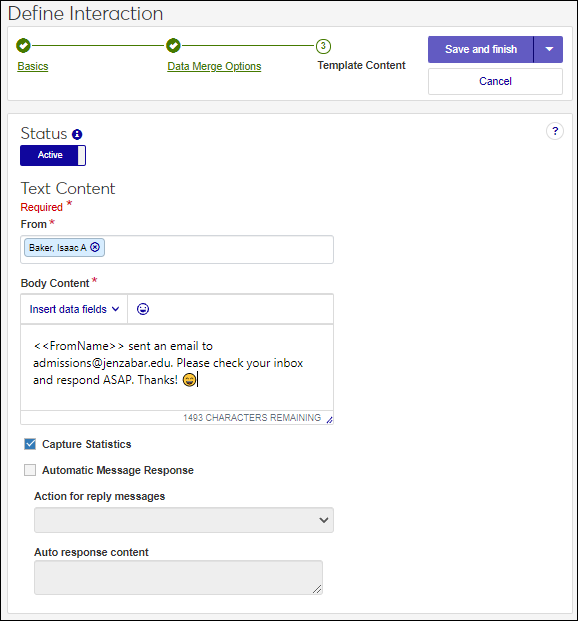Remove Baker, Isaac A from the From field
The height and width of the screenshot is (621, 578).
[95, 247]
